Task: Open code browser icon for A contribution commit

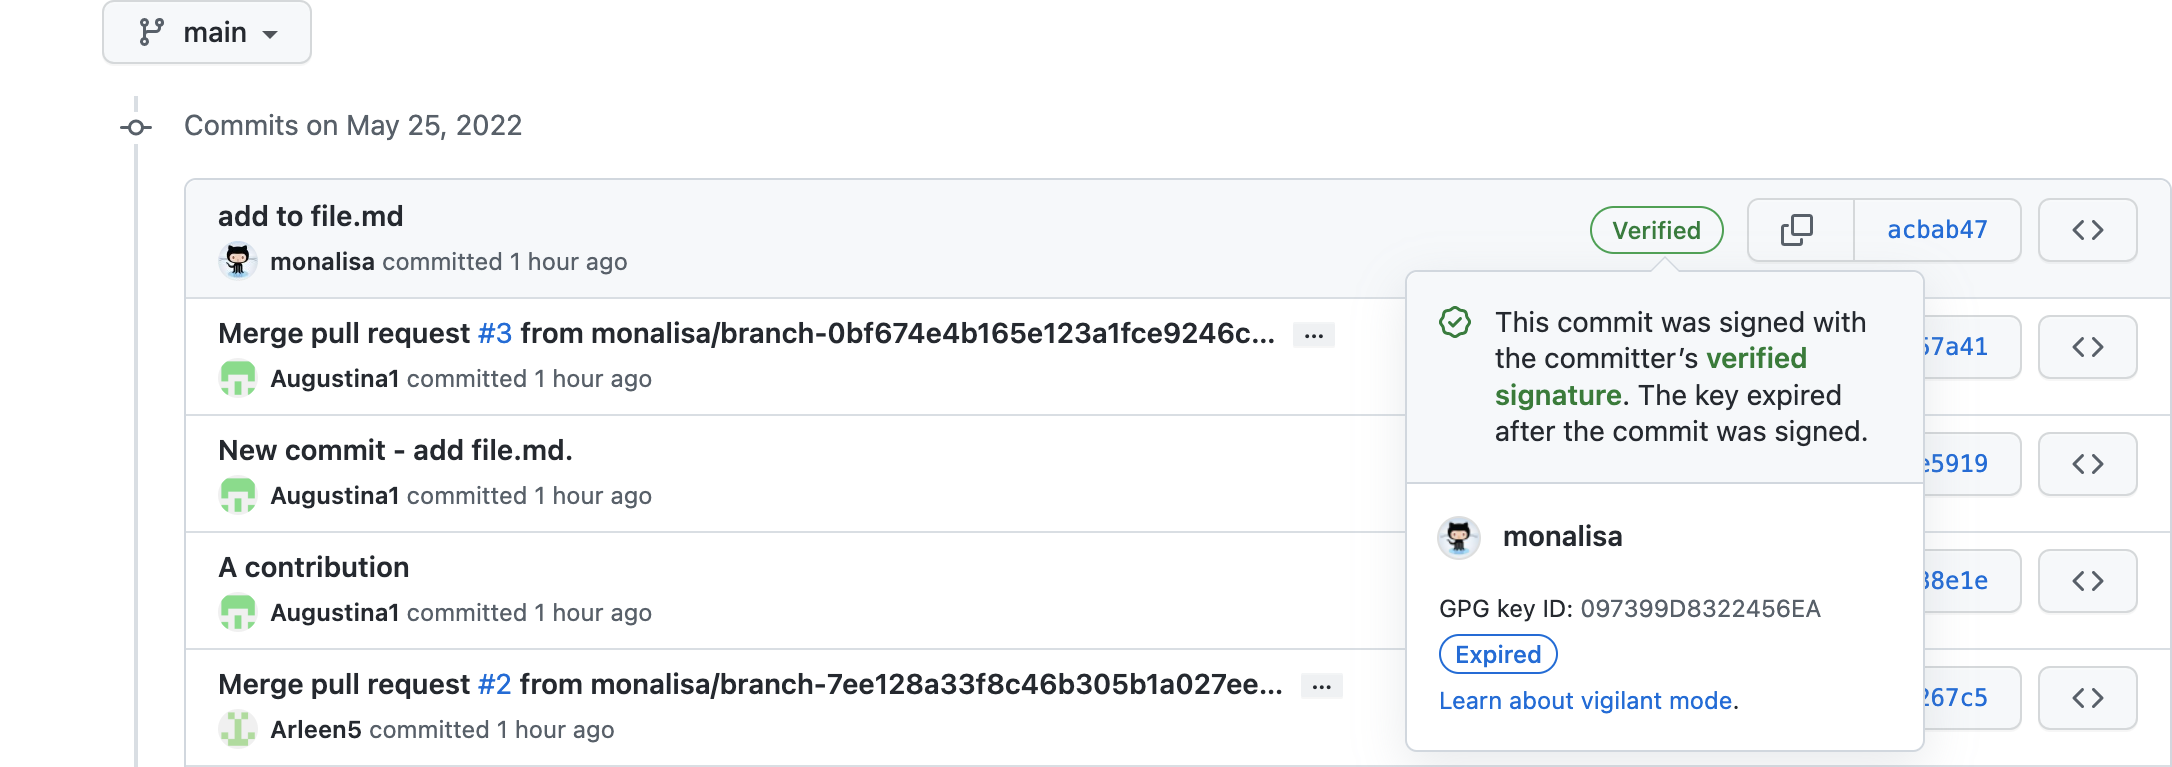Action: tap(2087, 580)
